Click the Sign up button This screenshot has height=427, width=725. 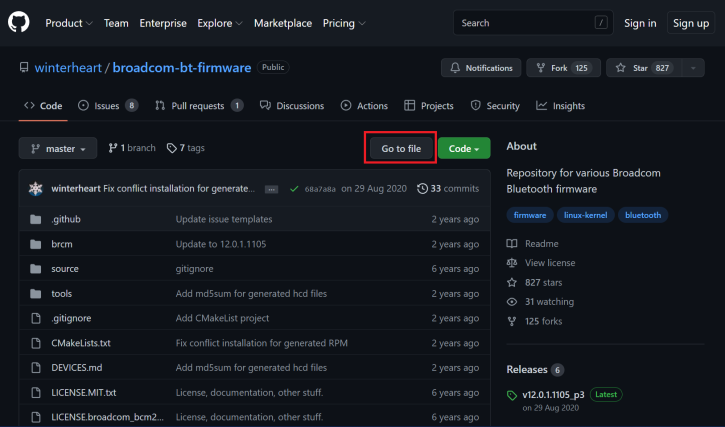690,23
